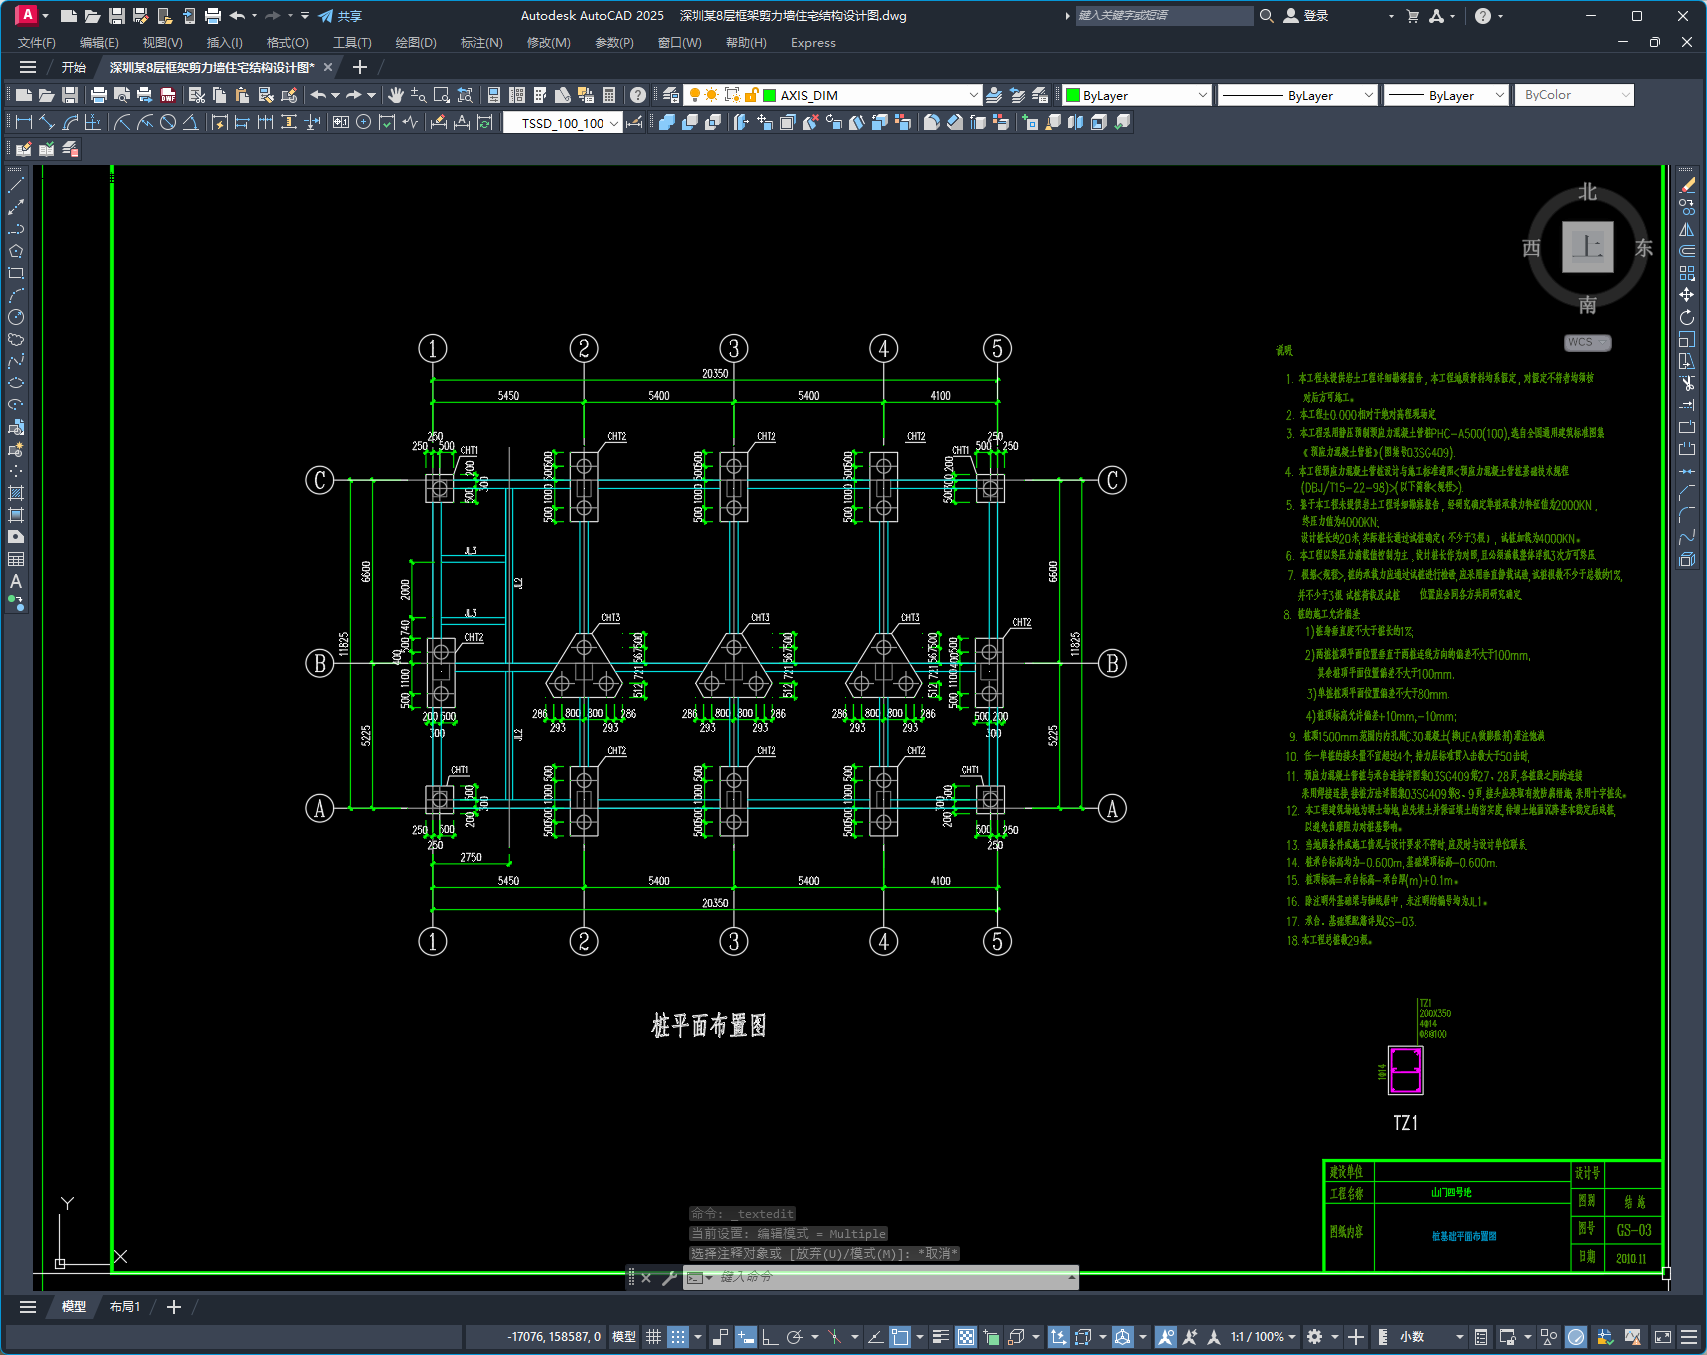
Task: Select the Rectangle tool in the draw toolbar
Action: click(16, 273)
